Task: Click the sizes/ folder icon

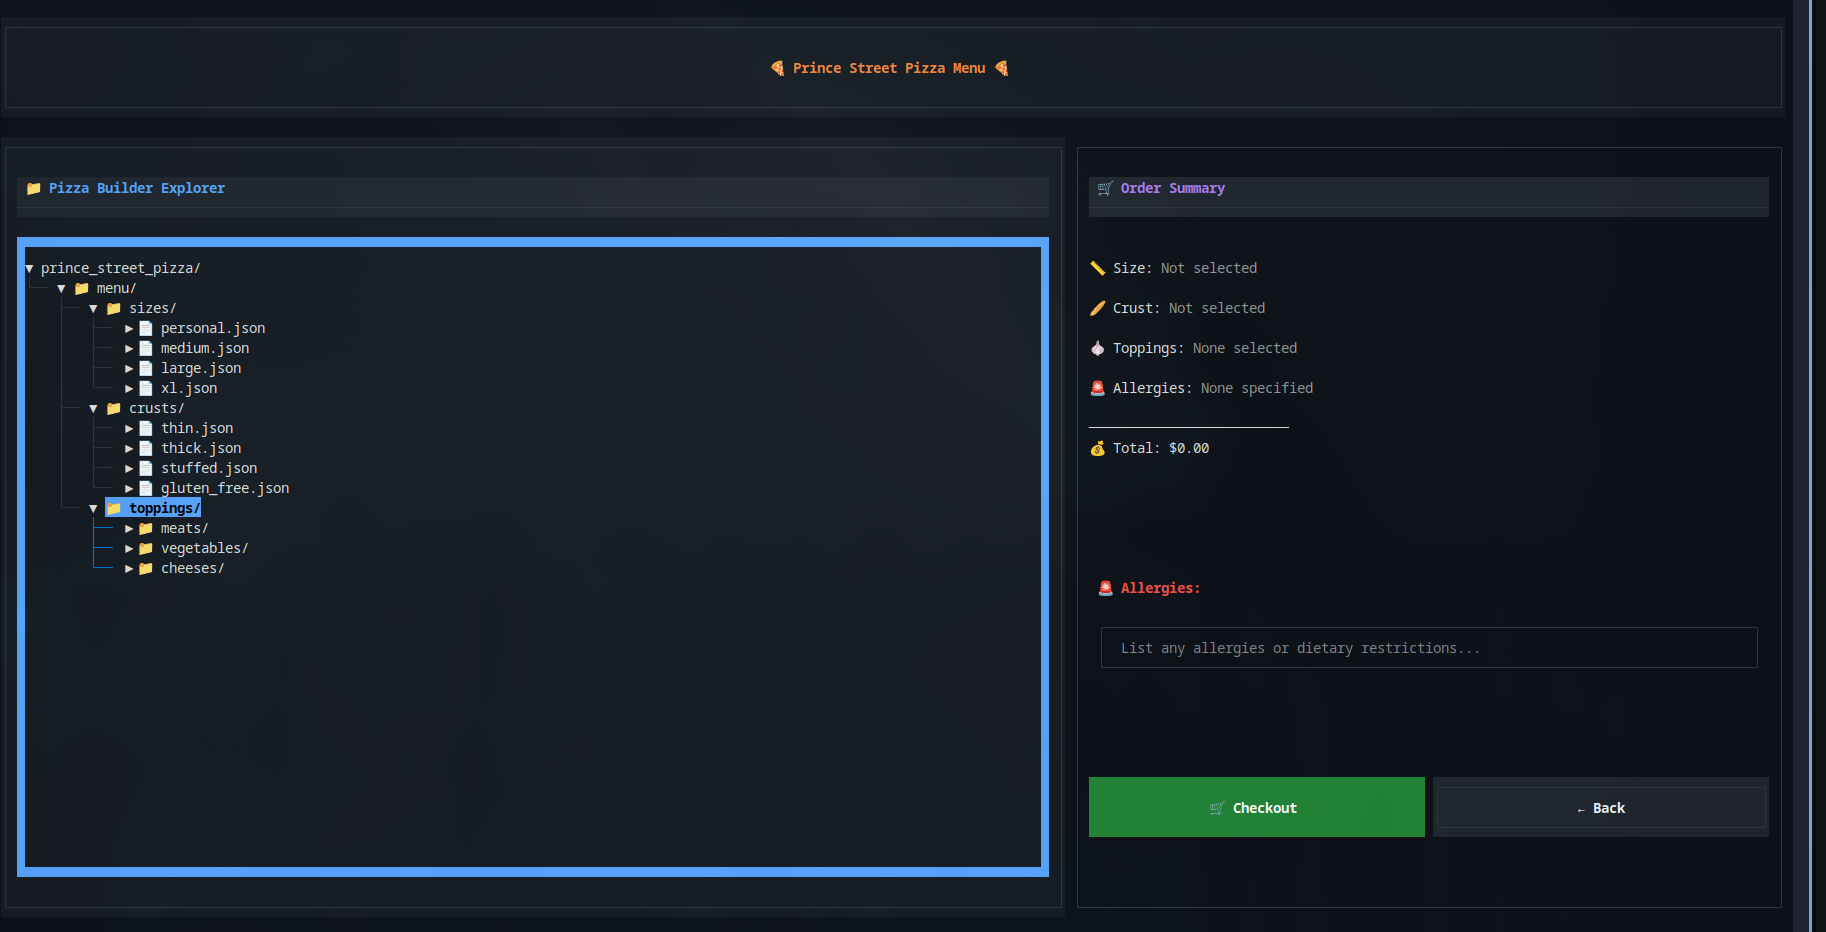Action: point(114,309)
